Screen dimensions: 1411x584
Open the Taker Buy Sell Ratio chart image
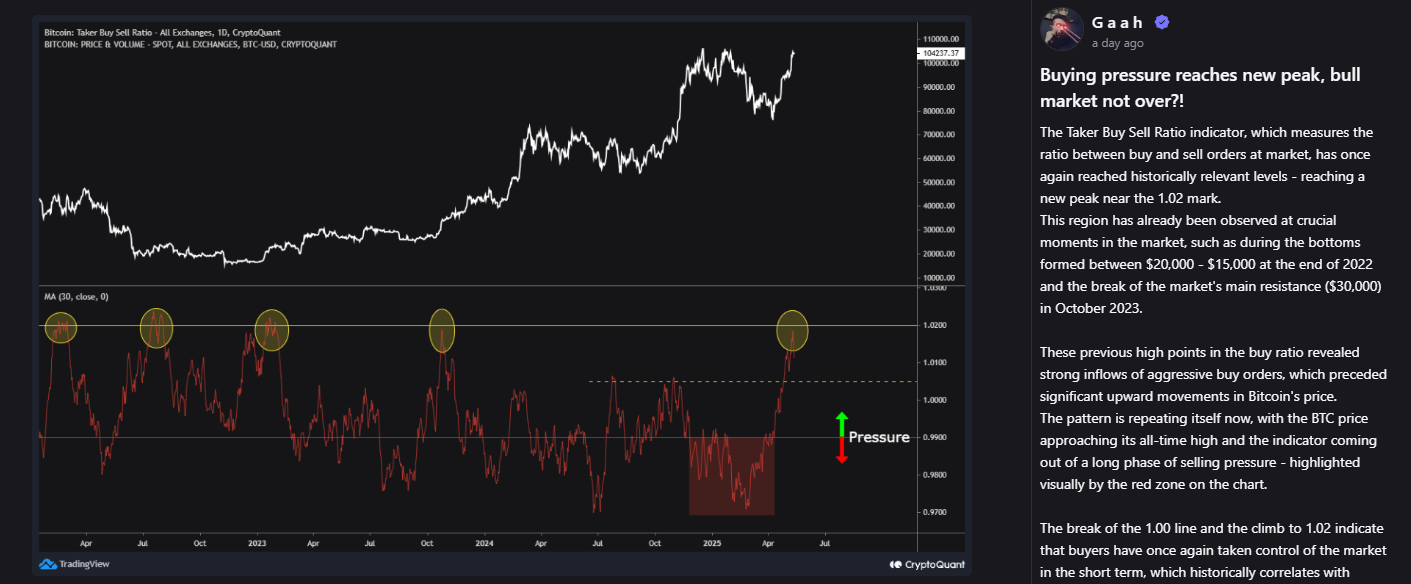502,297
